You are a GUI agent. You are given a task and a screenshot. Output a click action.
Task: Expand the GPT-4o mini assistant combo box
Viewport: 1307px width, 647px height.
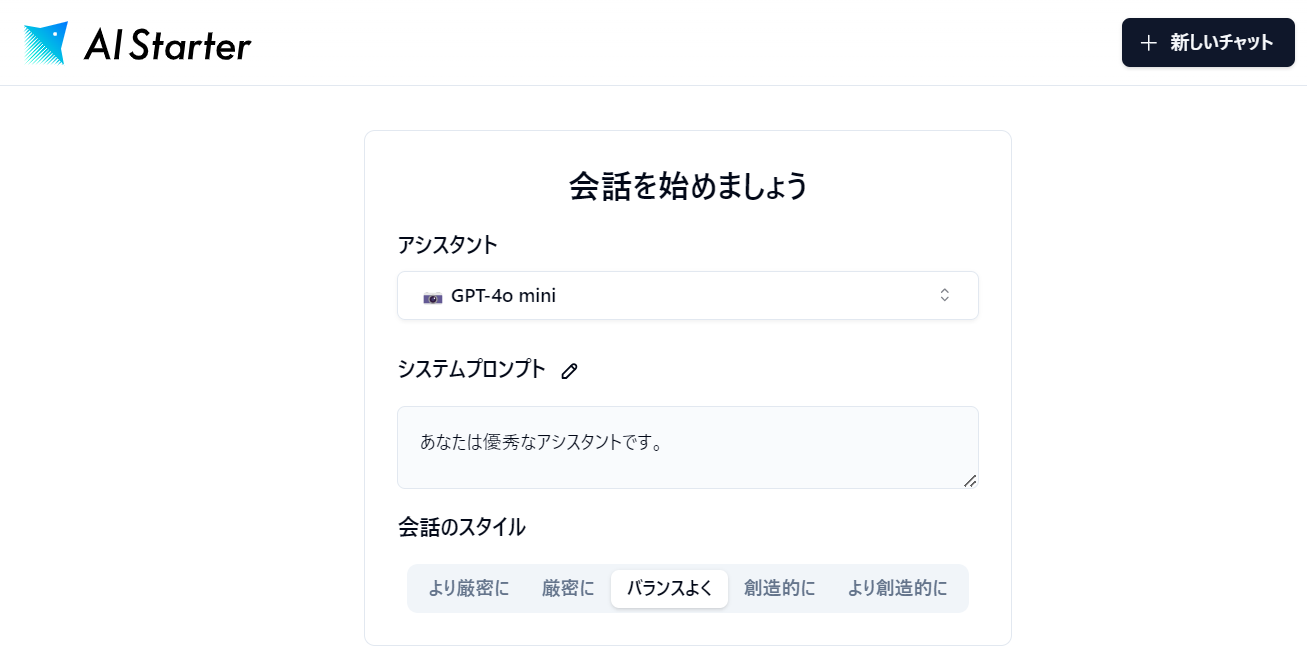(687, 296)
